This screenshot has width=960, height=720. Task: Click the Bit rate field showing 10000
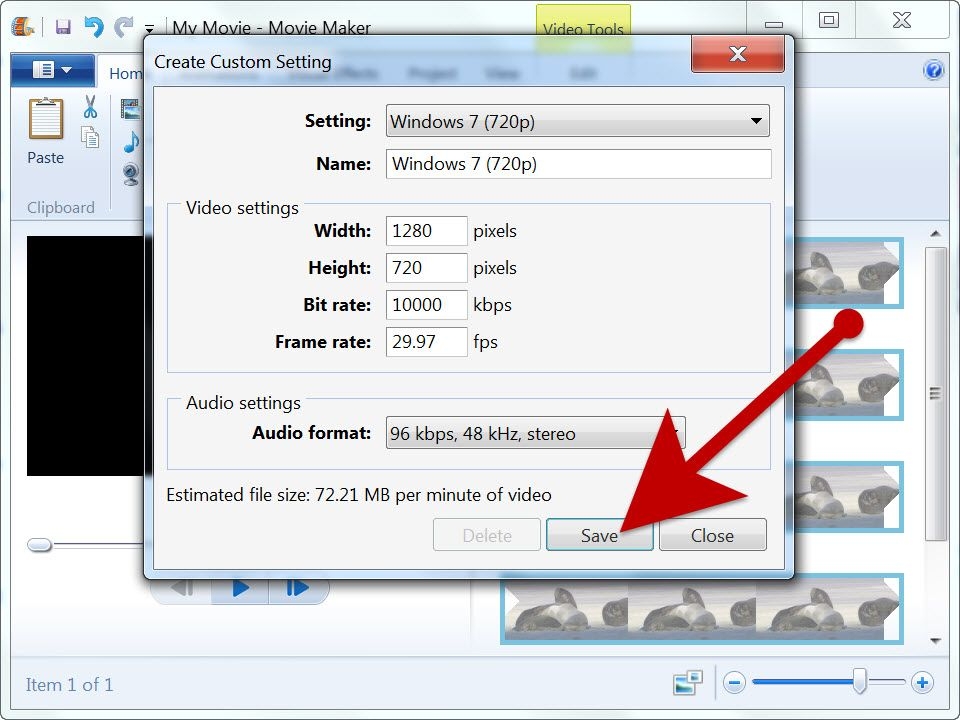click(x=427, y=304)
